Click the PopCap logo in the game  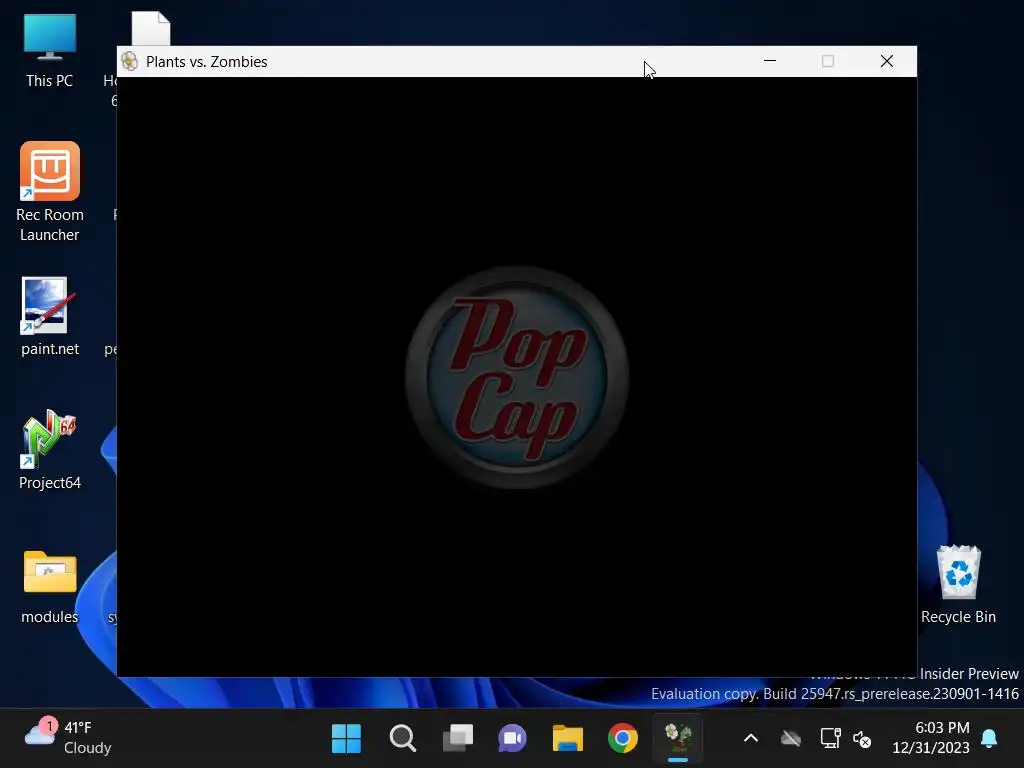coord(517,377)
